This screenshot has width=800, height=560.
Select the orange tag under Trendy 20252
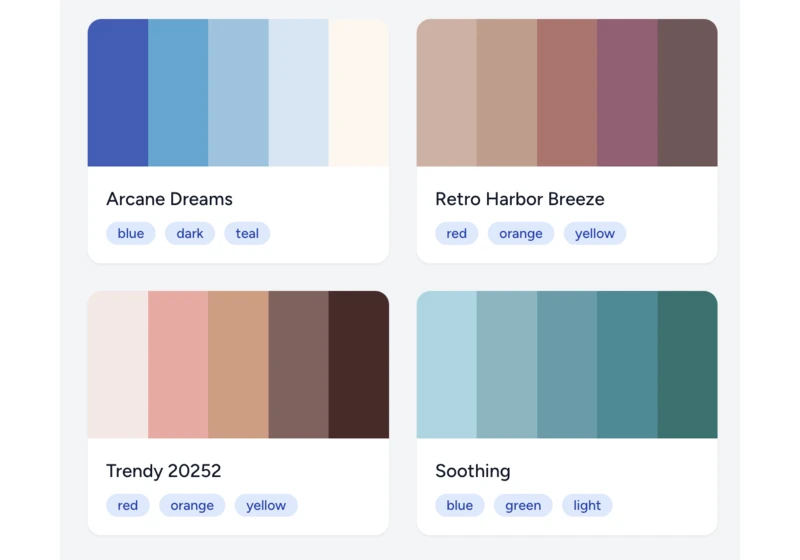[192, 505]
